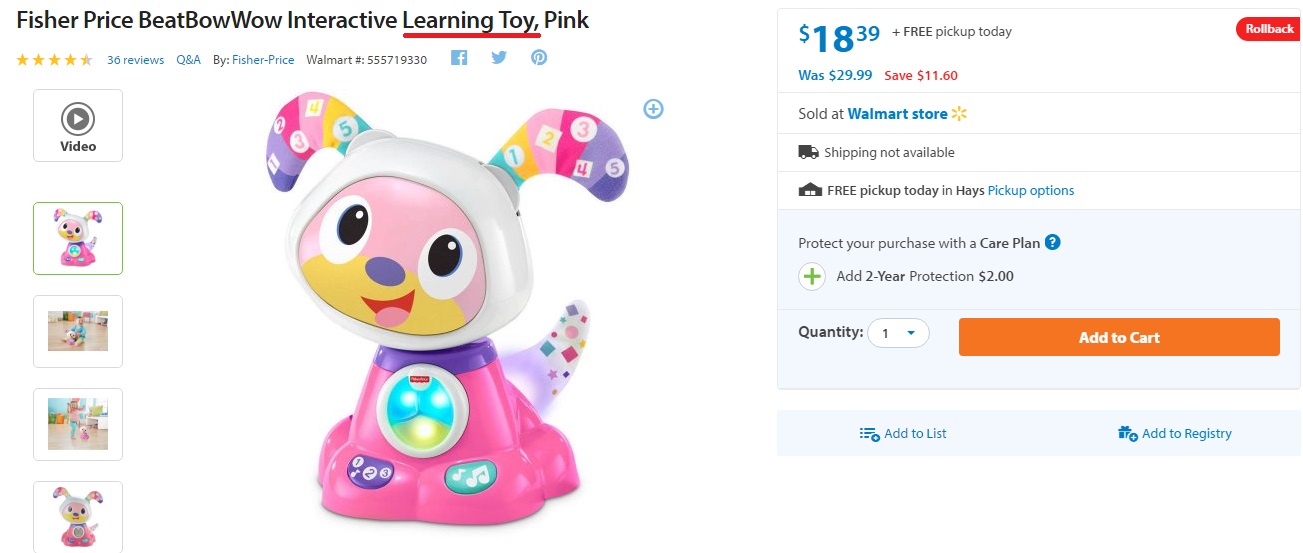The height and width of the screenshot is (553, 1303).
Task: Share product on Facebook icon
Action: 459,58
